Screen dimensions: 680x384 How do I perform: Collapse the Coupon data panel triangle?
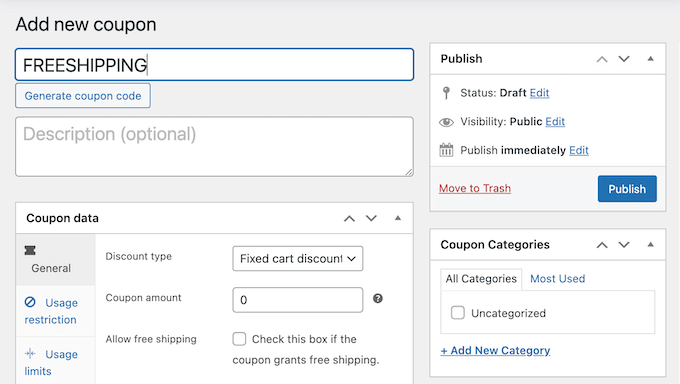[x=398, y=218]
